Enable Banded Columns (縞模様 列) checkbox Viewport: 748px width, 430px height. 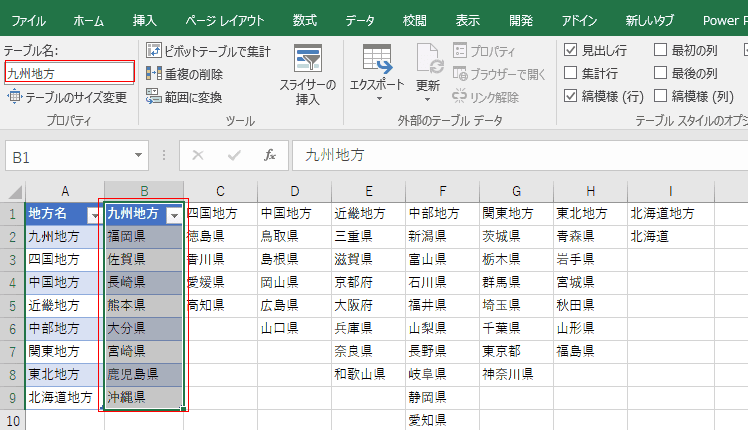pos(660,95)
